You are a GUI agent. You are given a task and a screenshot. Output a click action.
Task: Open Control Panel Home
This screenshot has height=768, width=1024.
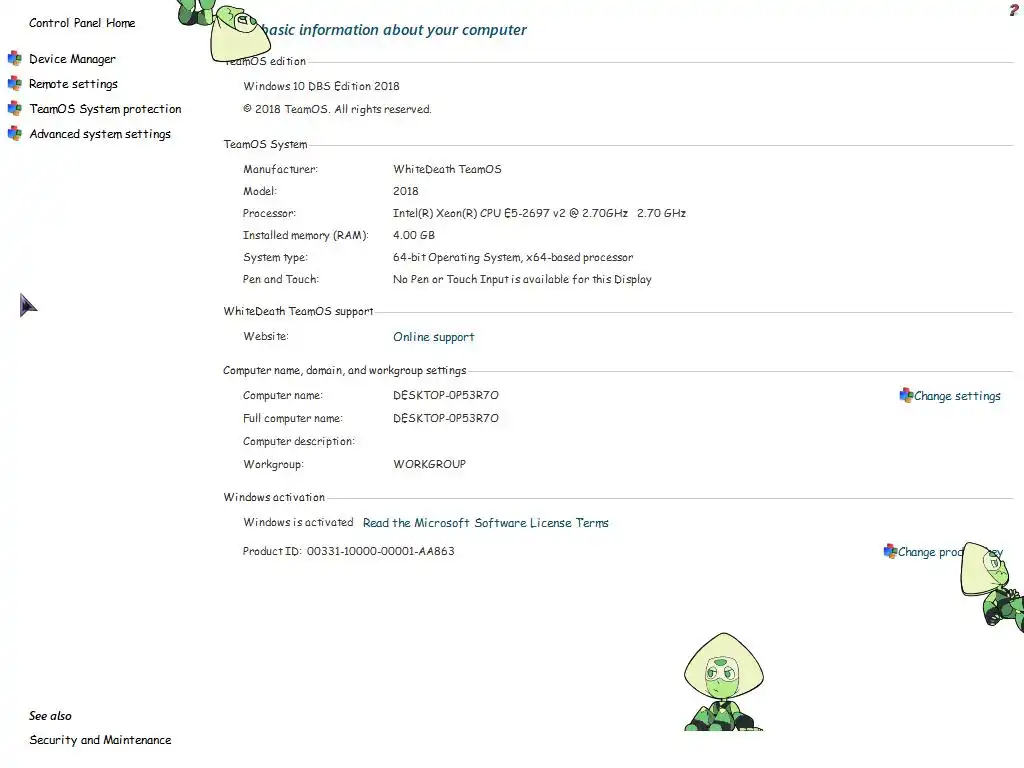[82, 23]
